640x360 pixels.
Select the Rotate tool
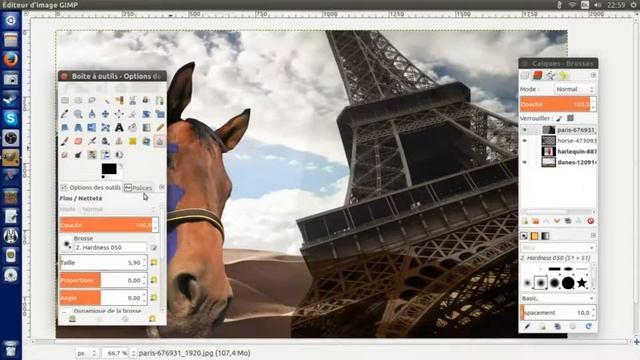coord(146,114)
